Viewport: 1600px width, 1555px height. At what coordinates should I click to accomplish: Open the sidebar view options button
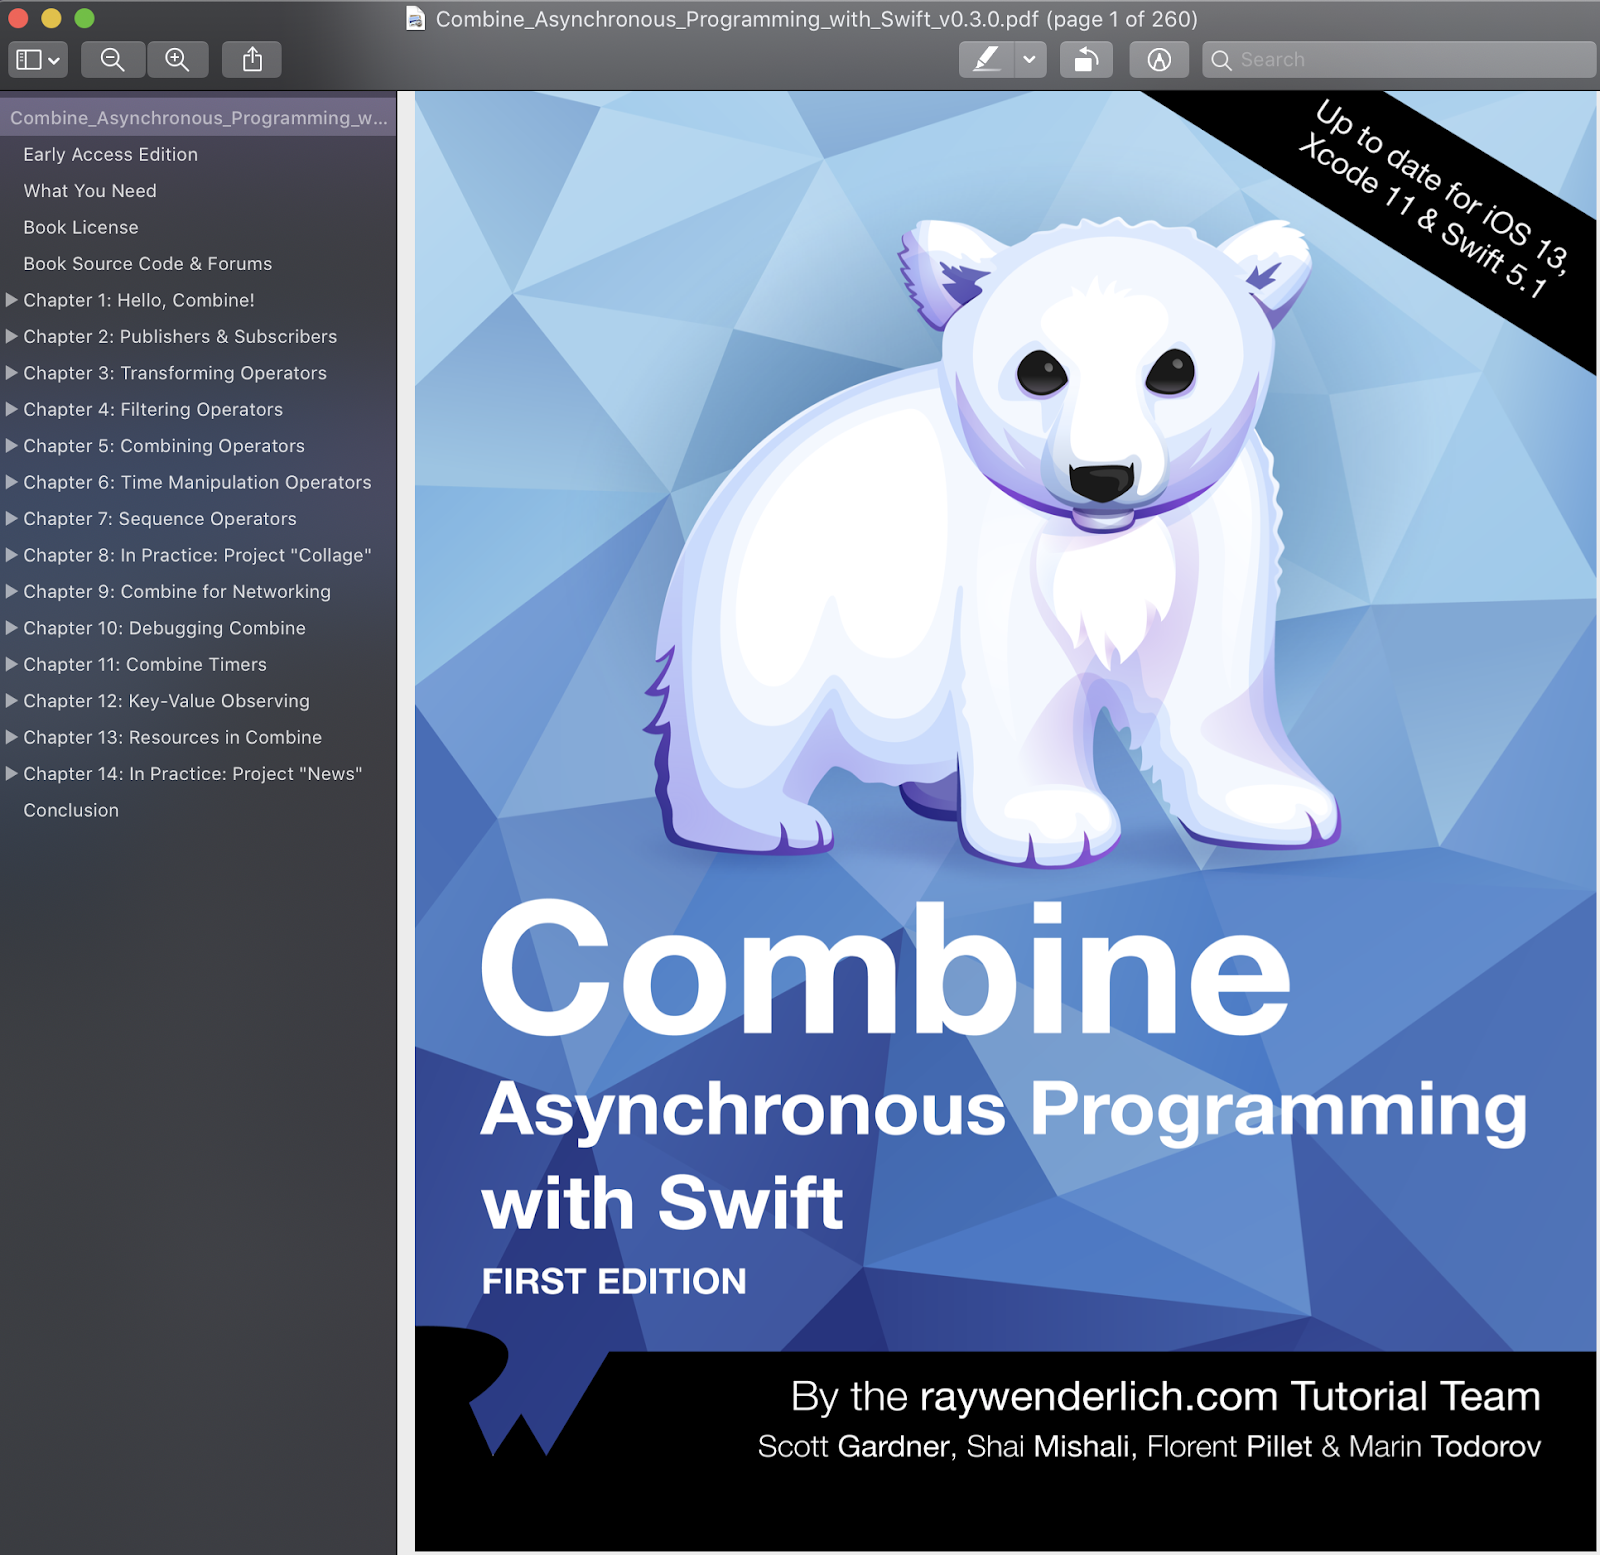tap(37, 60)
